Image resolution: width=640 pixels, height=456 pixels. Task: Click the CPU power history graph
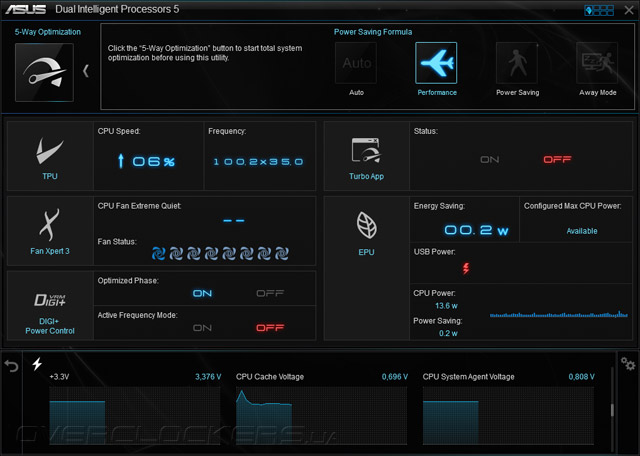[x=559, y=314]
